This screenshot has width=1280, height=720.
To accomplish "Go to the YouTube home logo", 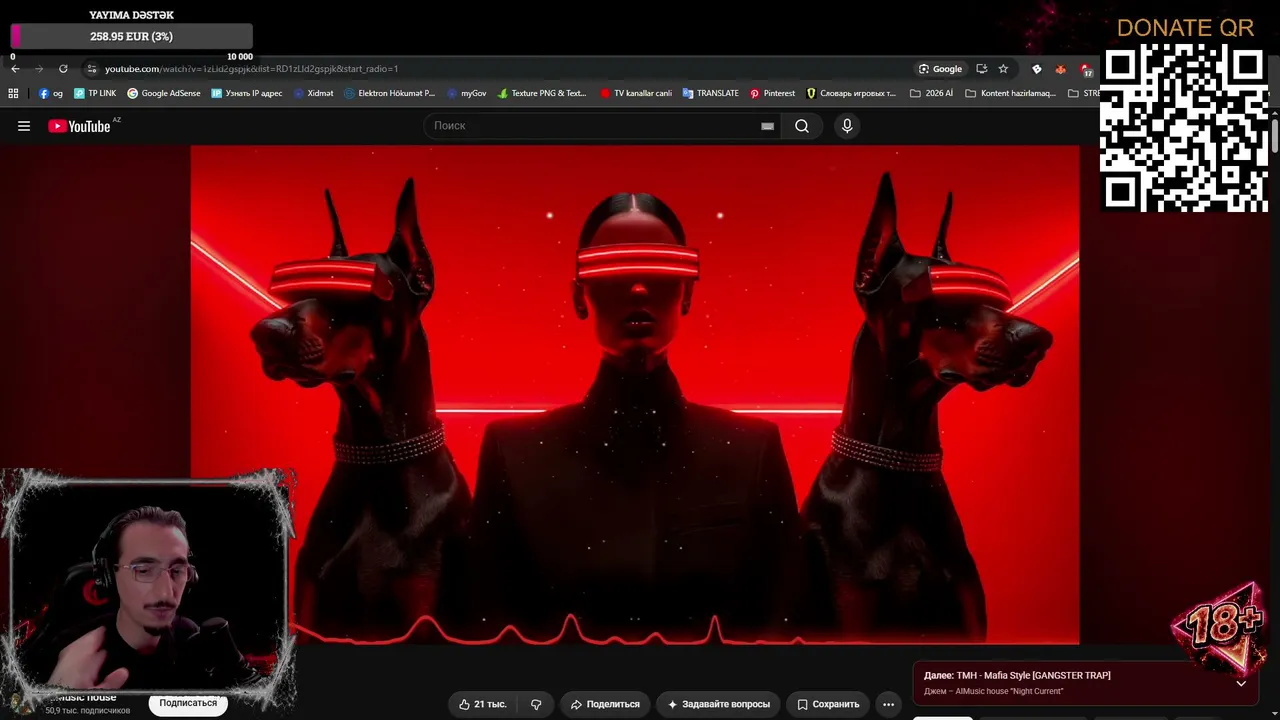I will coord(79,126).
